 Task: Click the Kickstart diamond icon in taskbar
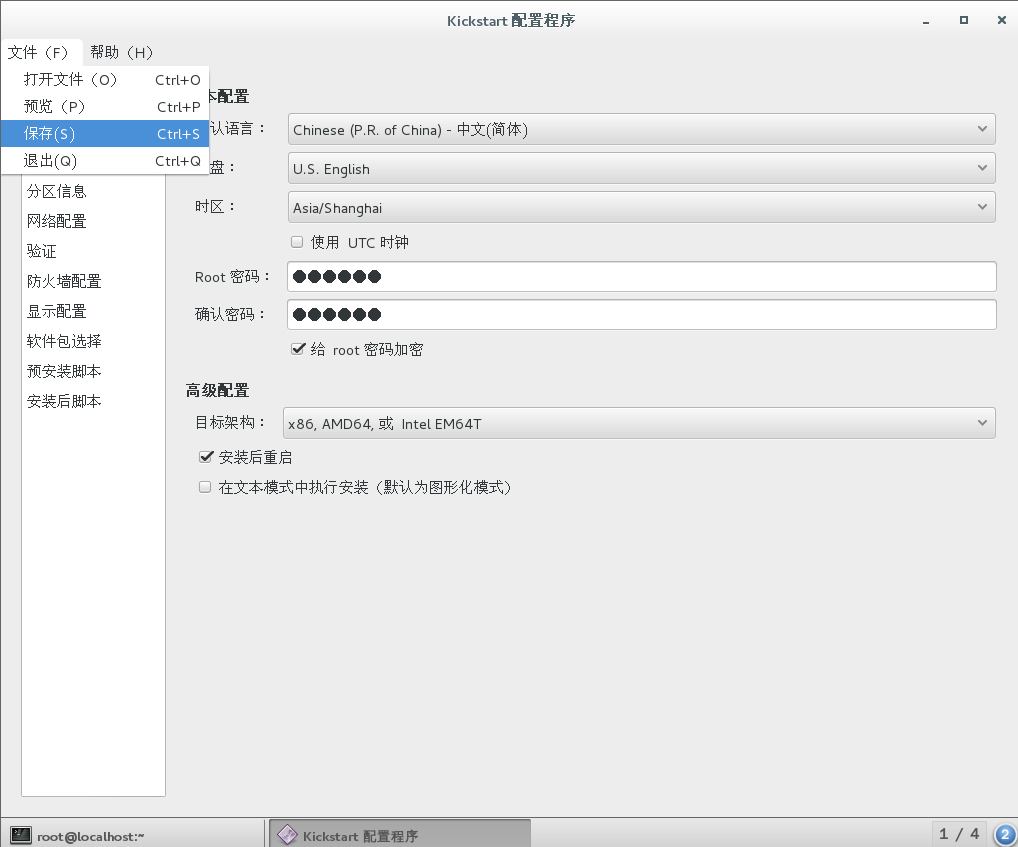click(x=287, y=835)
